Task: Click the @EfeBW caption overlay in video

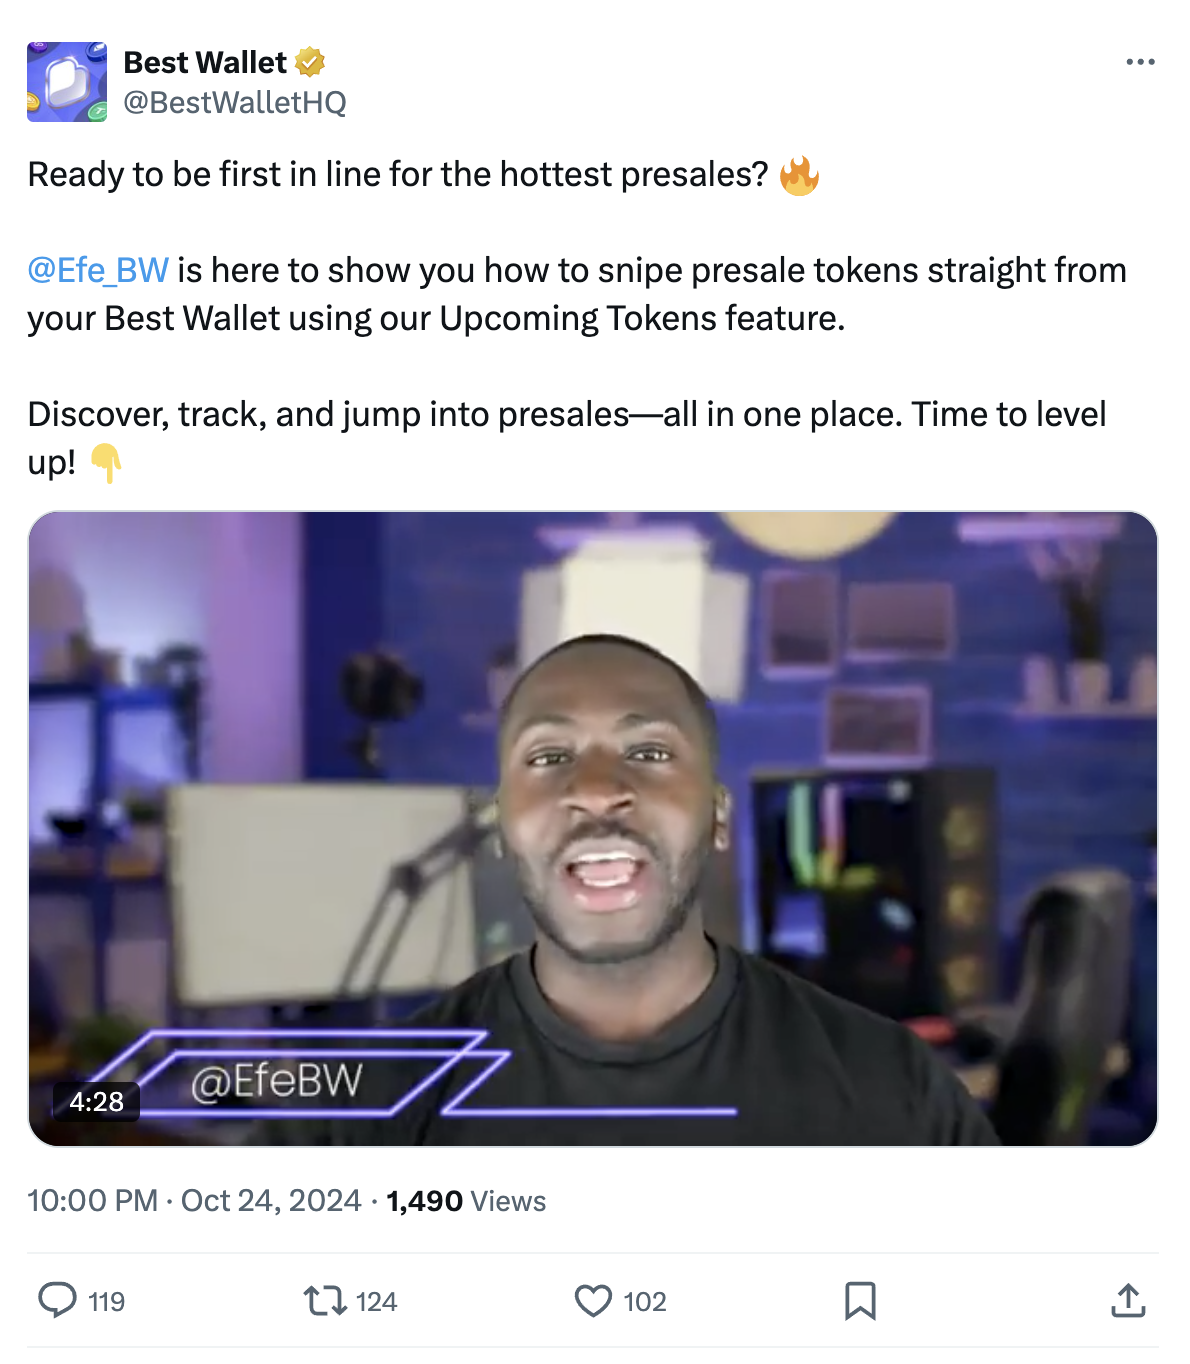Action: click(x=277, y=1081)
